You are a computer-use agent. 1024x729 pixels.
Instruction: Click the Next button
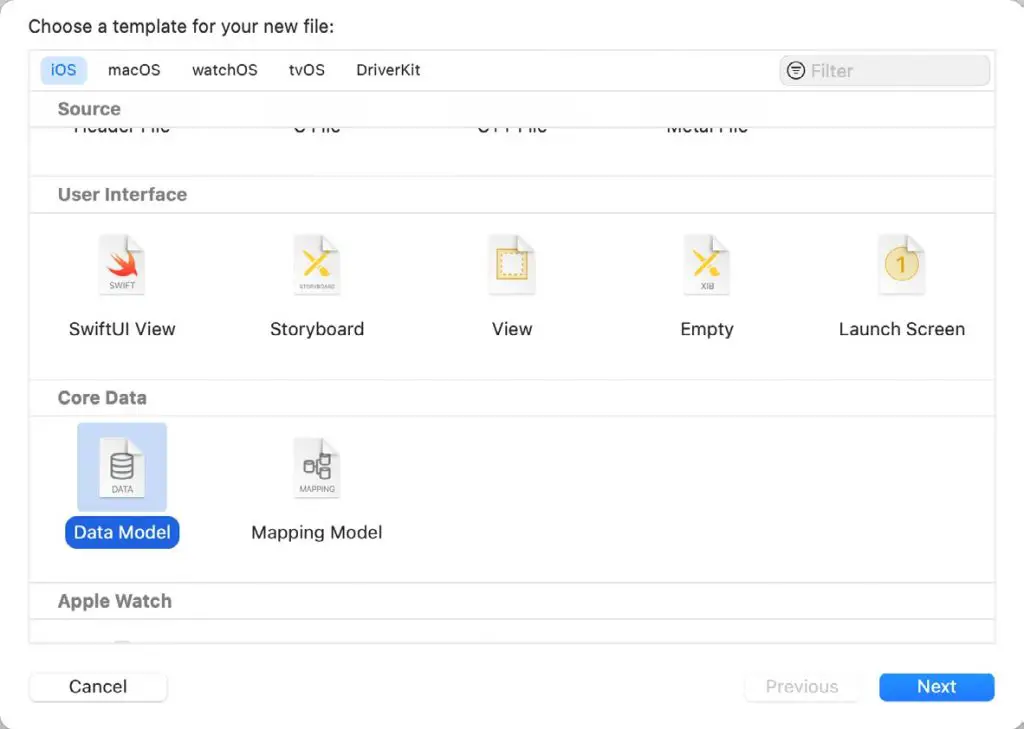(936, 687)
